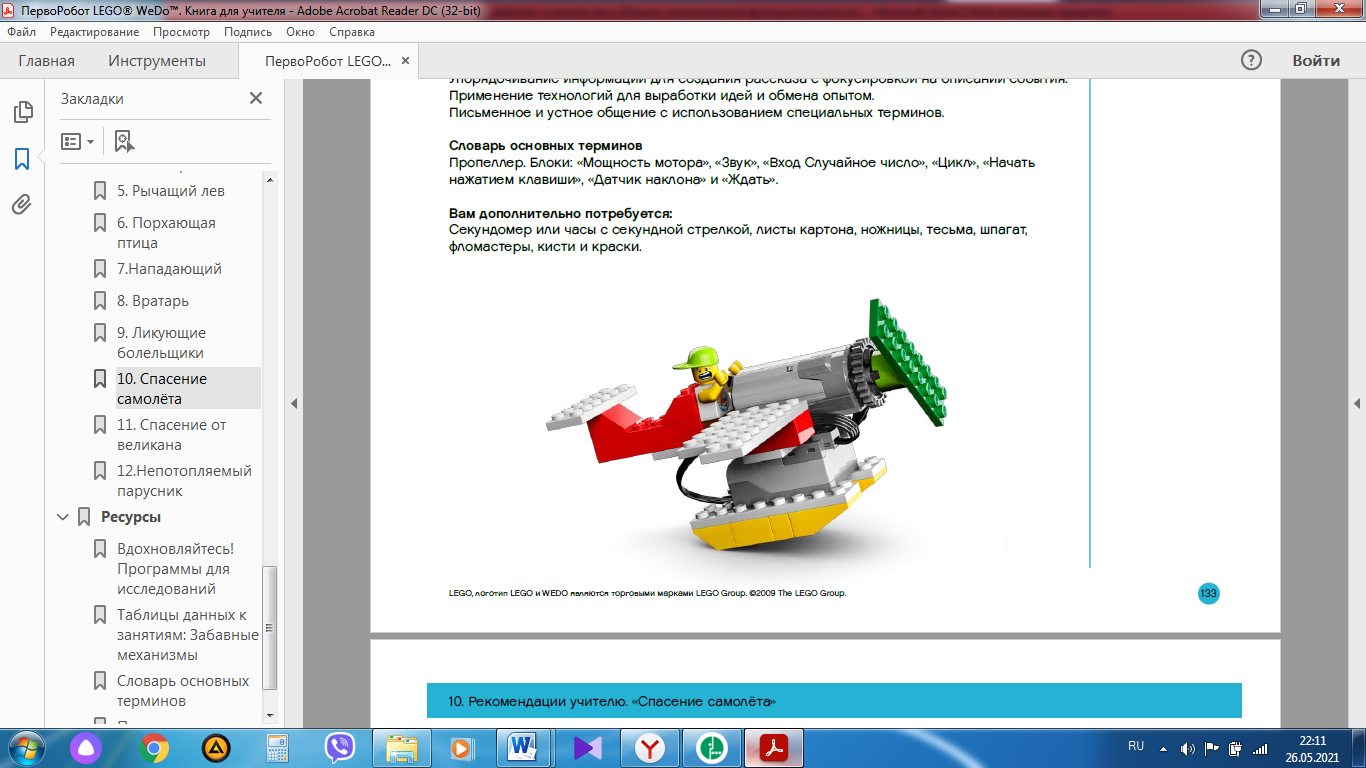Click bookmarks panel scrollbar up arrow

click(x=269, y=178)
